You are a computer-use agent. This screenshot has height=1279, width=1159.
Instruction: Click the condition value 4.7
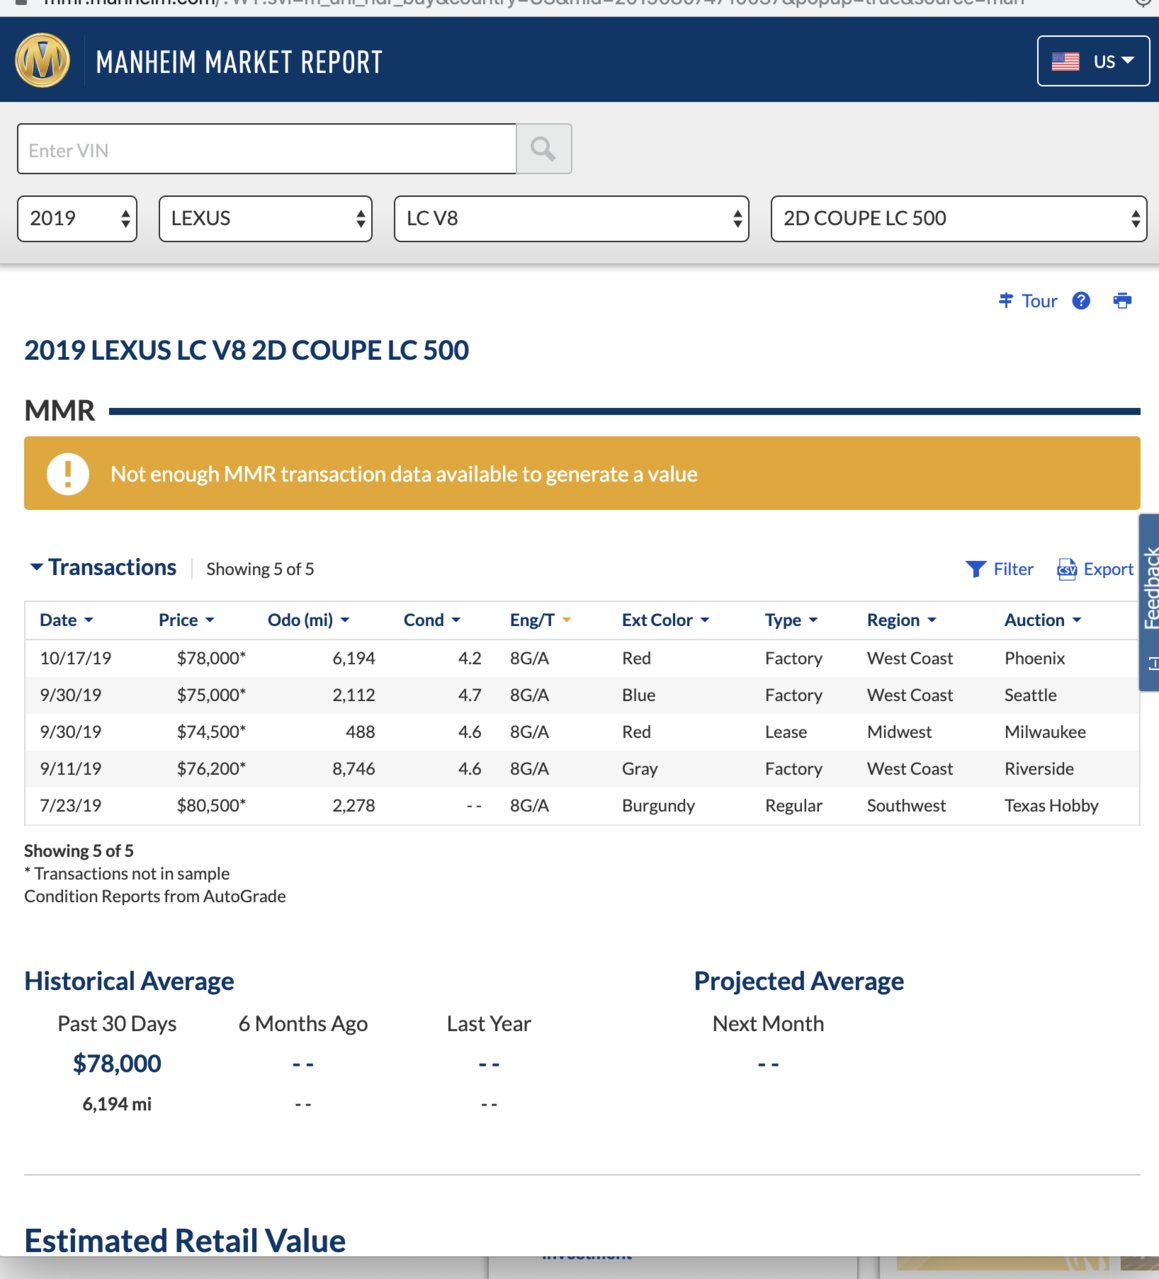tap(469, 695)
